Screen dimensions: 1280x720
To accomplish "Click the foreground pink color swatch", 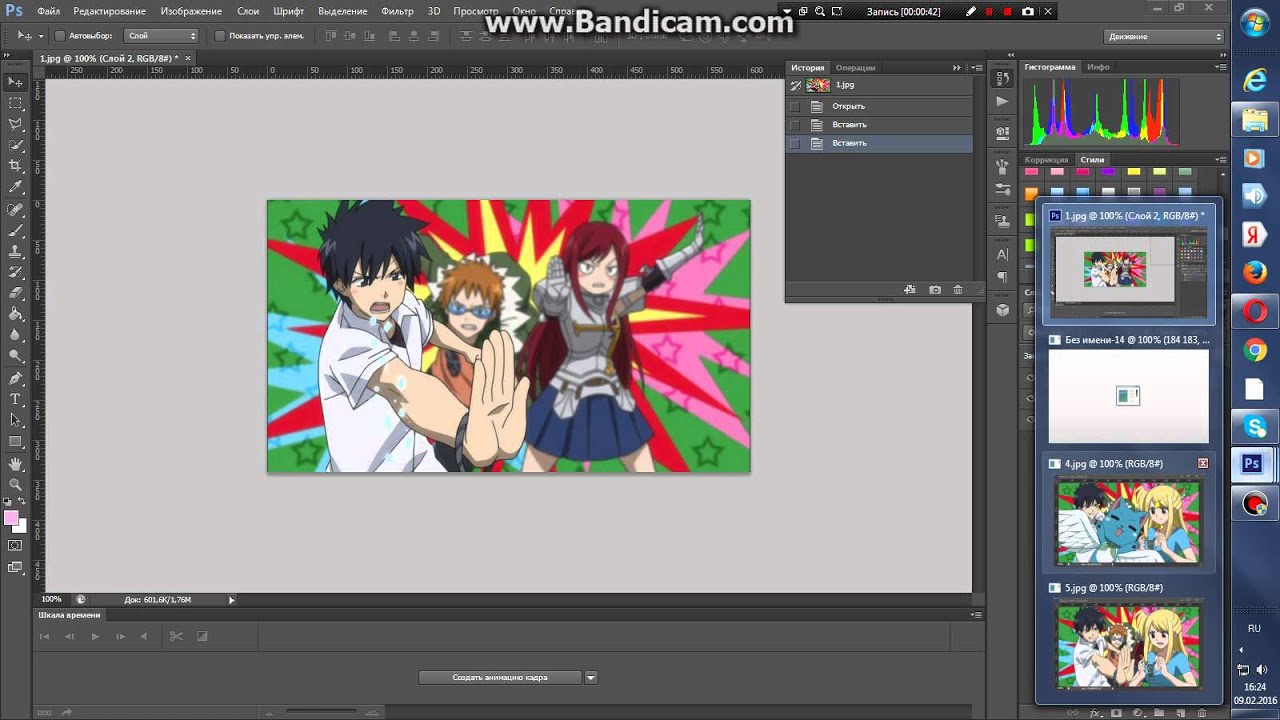I will (11, 518).
